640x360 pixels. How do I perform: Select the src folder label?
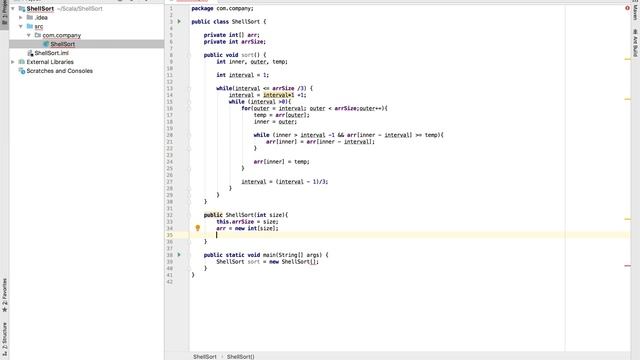(x=39, y=27)
